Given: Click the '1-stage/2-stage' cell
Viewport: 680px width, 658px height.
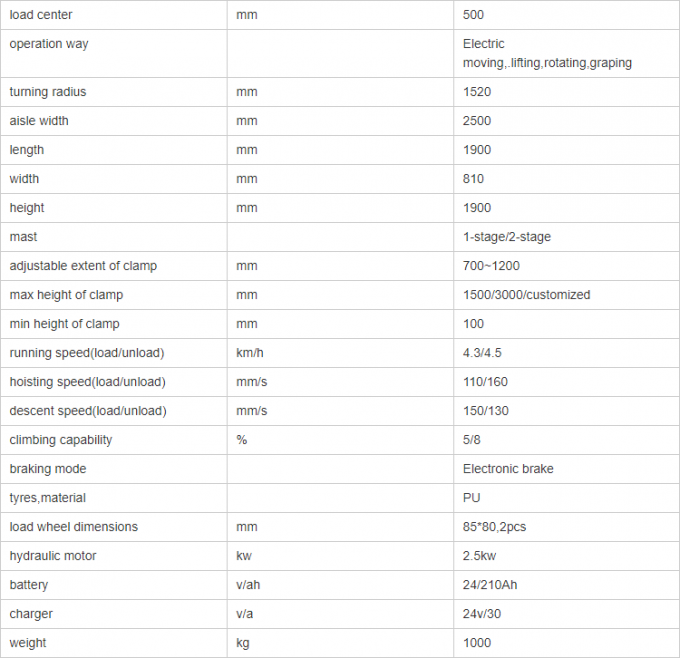Looking at the screenshot, I should coord(507,237).
